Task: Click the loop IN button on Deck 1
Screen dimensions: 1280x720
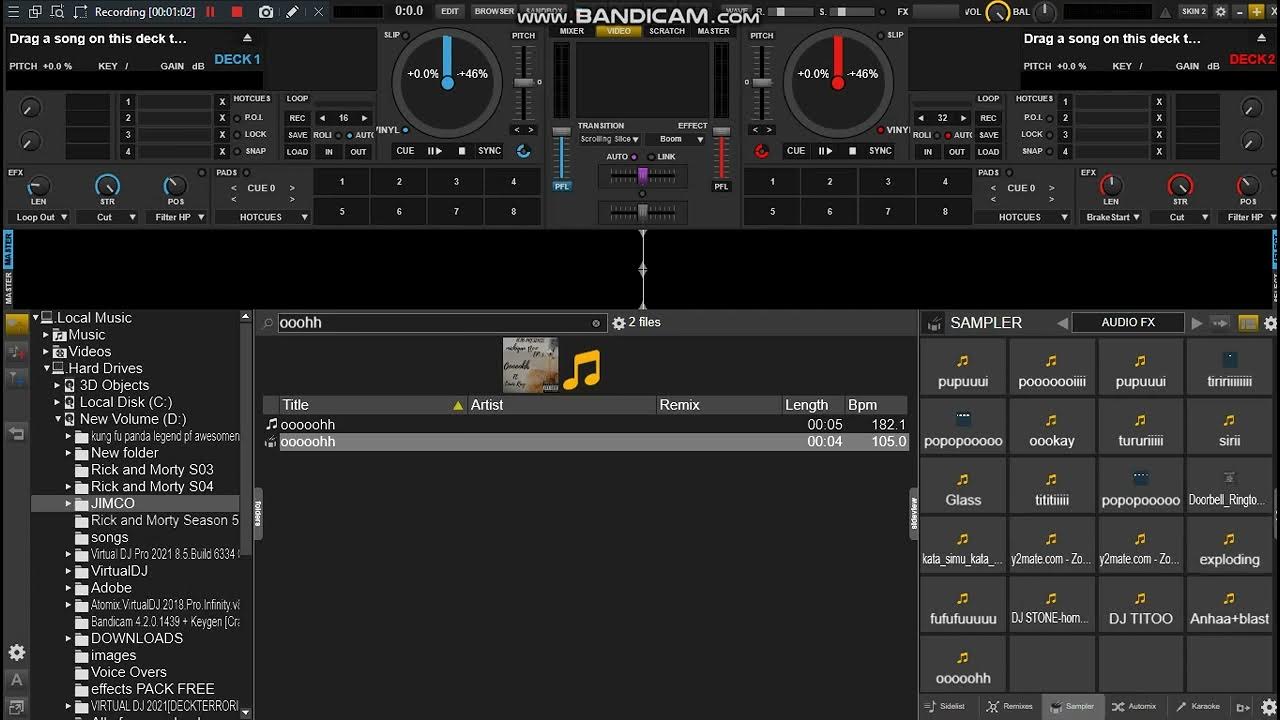Action: [329, 152]
